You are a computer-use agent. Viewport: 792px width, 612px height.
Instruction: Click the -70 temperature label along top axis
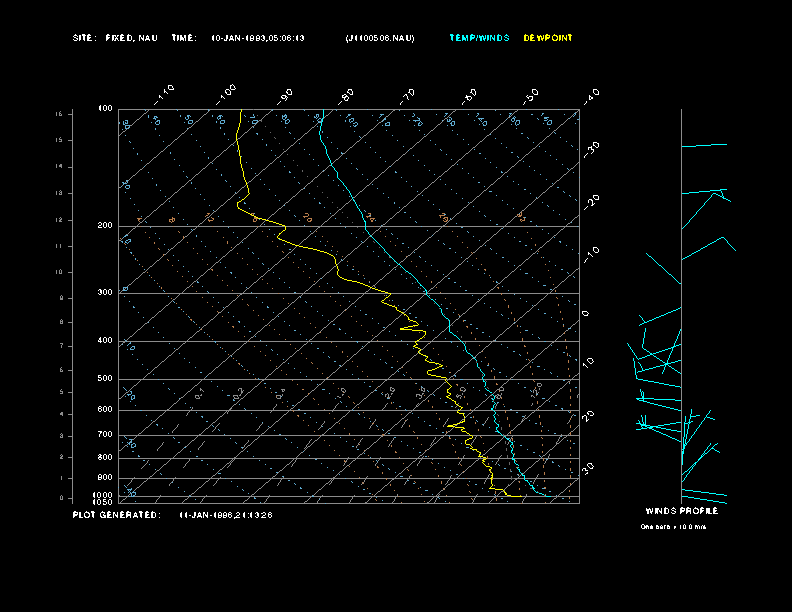click(407, 94)
